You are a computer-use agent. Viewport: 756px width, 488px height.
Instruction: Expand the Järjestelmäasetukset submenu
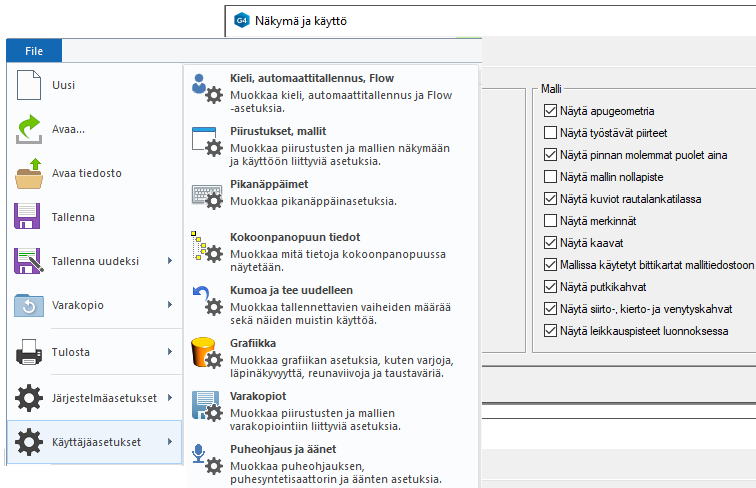tap(169, 398)
